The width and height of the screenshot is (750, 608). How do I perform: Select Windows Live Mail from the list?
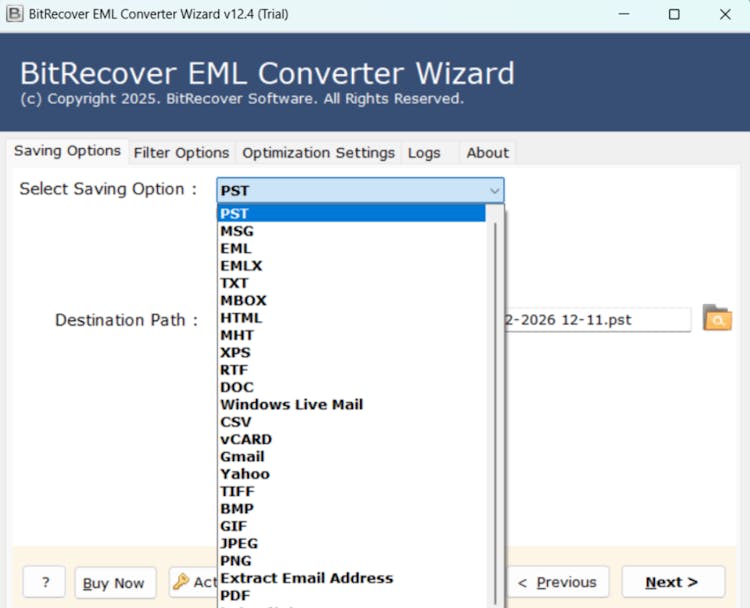pyautogui.click(x=291, y=404)
